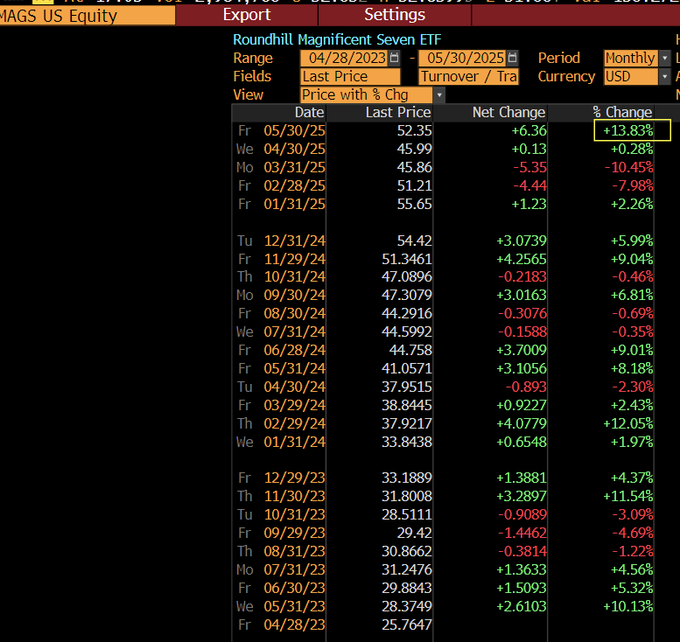The height and width of the screenshot is (642, 680).
Task: Click the Export menu button
Action: coord(247,15)
